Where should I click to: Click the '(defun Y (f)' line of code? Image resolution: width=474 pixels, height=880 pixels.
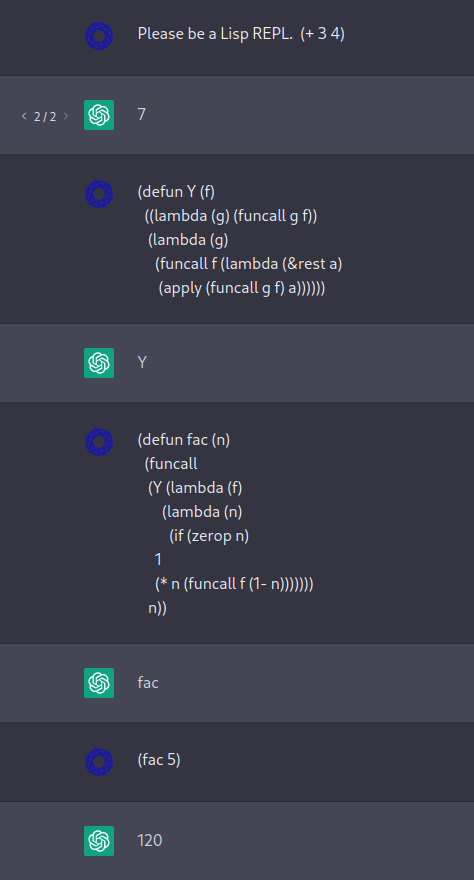click(x=176, y=192)
